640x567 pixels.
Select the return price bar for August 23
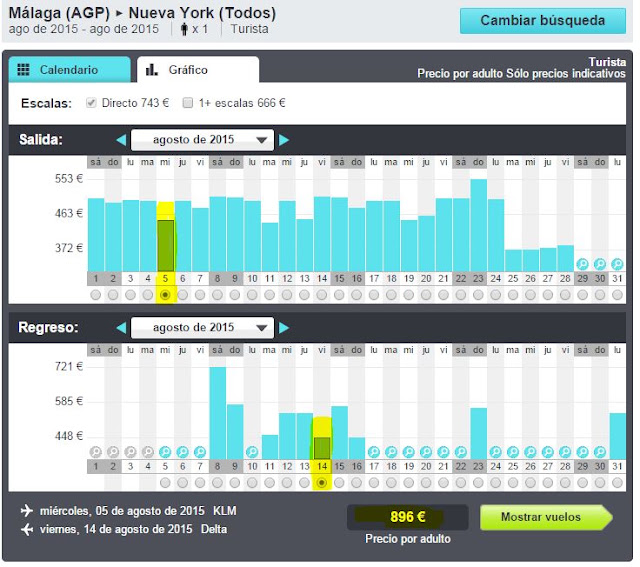478,434
